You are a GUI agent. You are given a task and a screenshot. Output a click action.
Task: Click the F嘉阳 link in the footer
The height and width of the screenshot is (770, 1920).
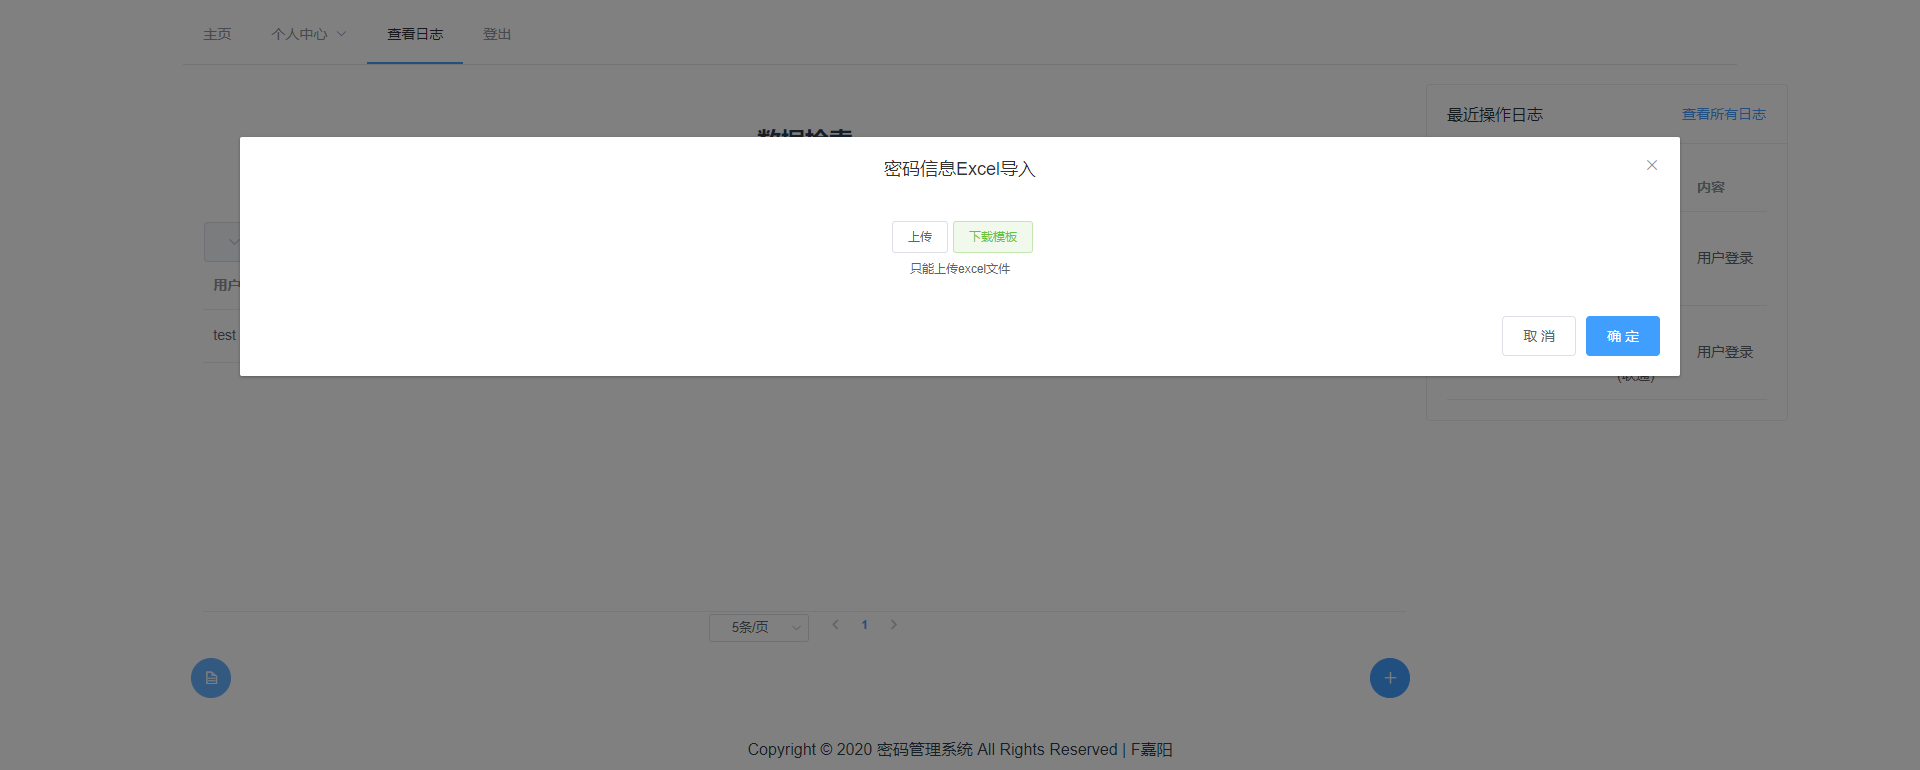(1151, 749)
